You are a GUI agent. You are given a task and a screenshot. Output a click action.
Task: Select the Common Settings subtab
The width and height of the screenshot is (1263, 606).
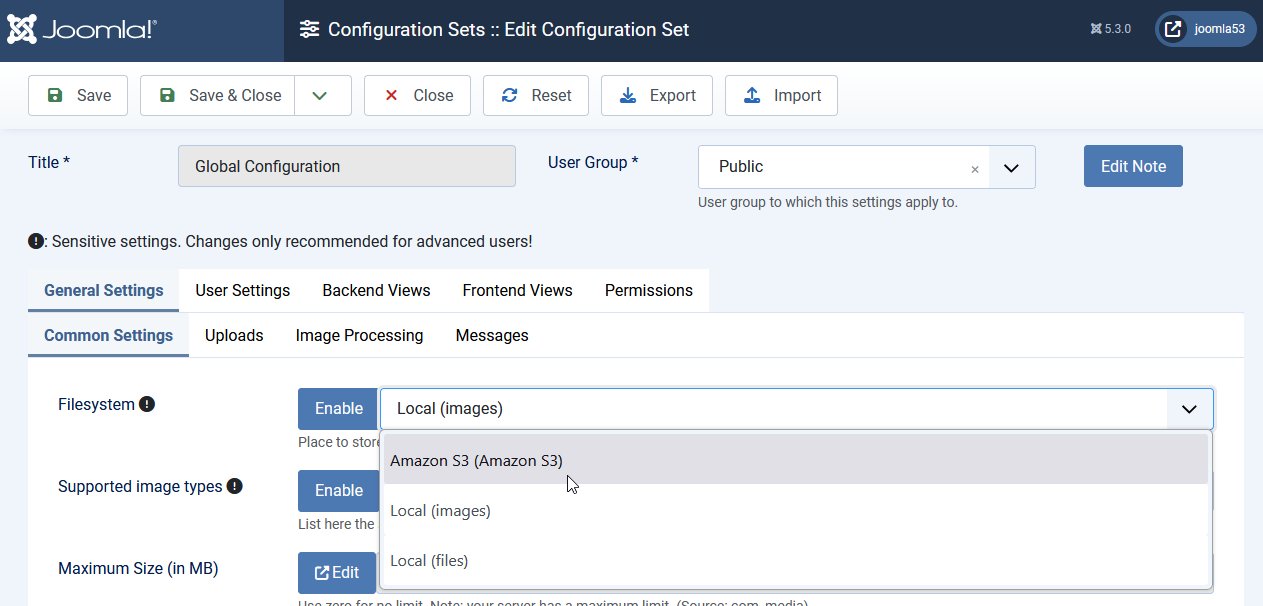[x=108, y=335]
